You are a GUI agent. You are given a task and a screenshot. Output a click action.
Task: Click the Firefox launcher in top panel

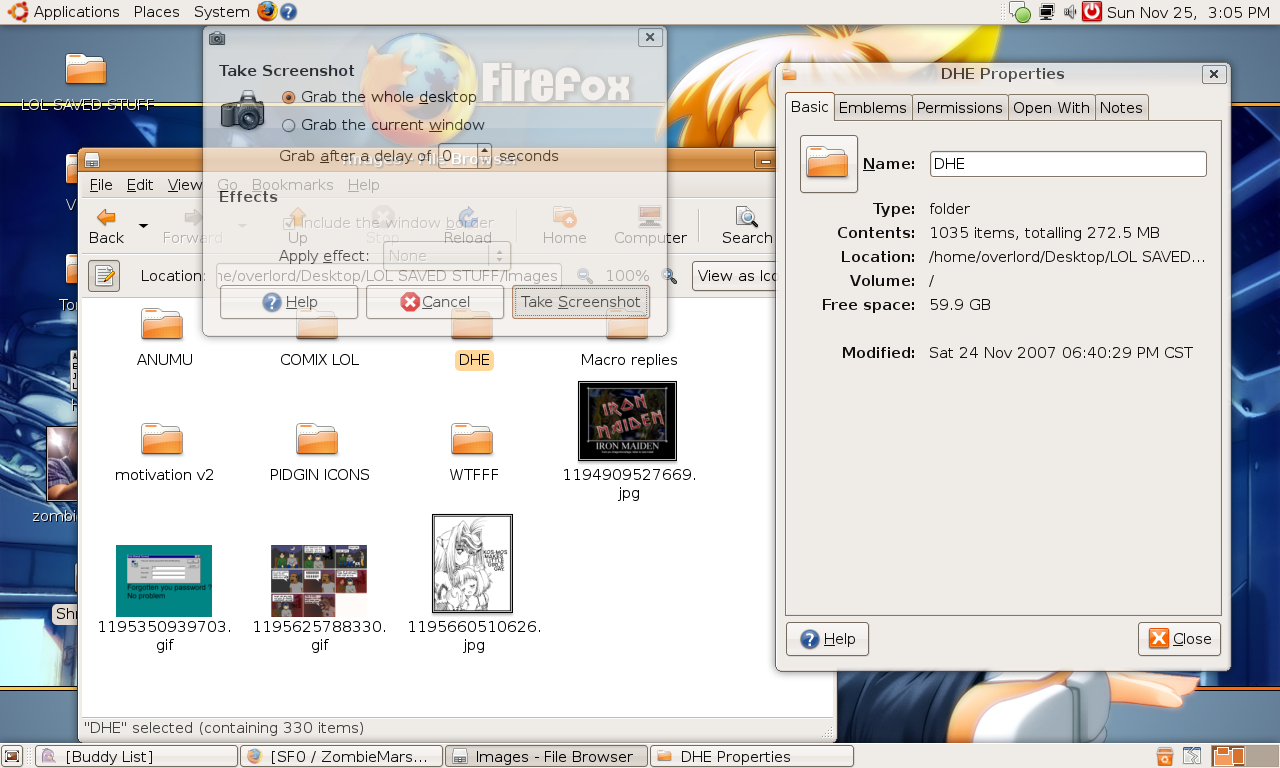click(266, 12)
